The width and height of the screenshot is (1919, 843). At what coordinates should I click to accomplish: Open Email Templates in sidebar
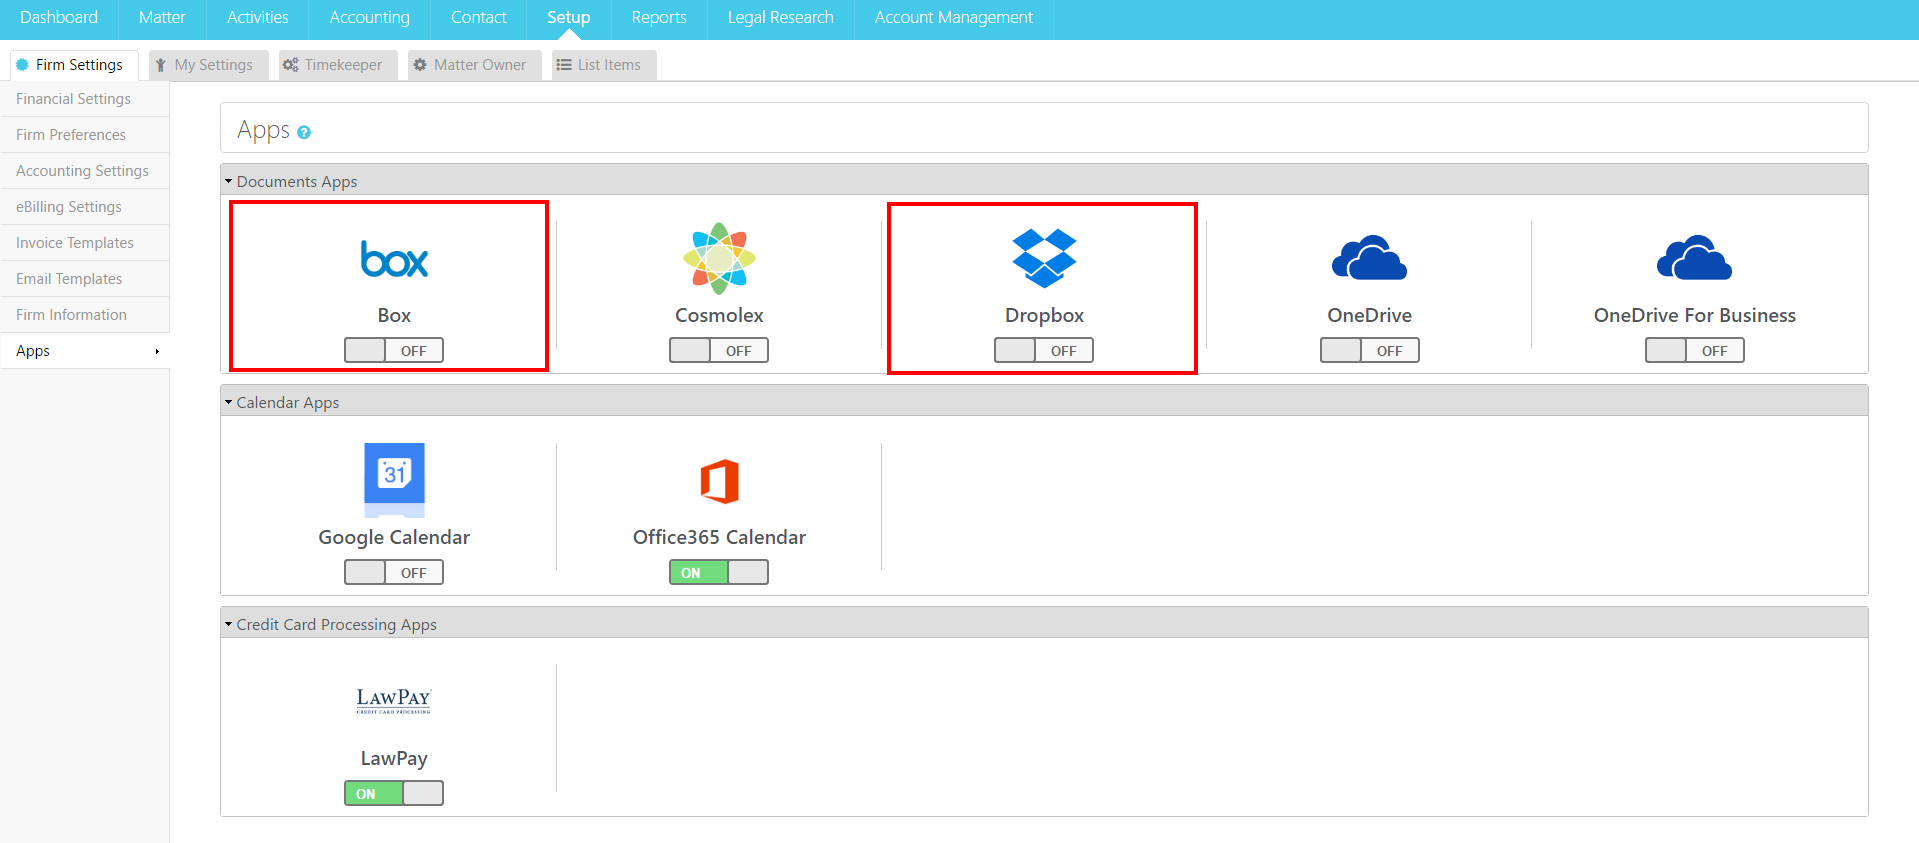point(85,279)
